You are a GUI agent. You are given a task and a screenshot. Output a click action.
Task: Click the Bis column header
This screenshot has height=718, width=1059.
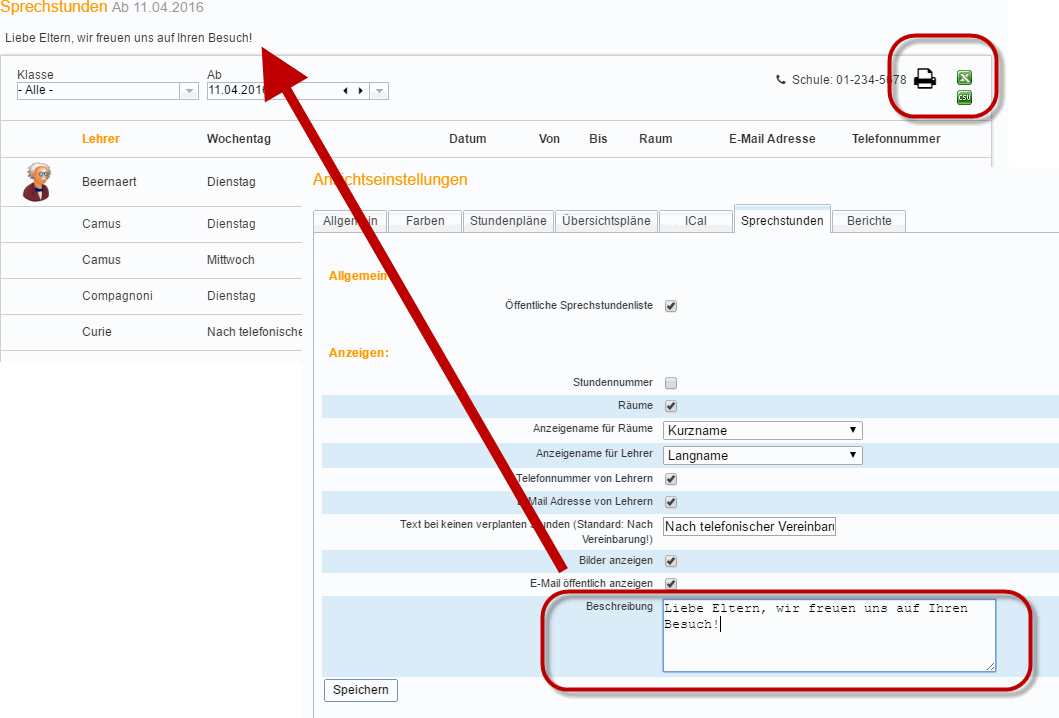point(598,138)
